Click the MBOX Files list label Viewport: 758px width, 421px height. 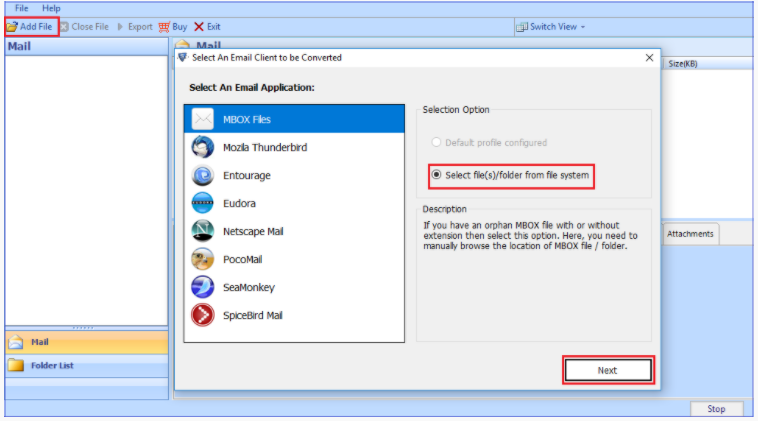[247, 119]
